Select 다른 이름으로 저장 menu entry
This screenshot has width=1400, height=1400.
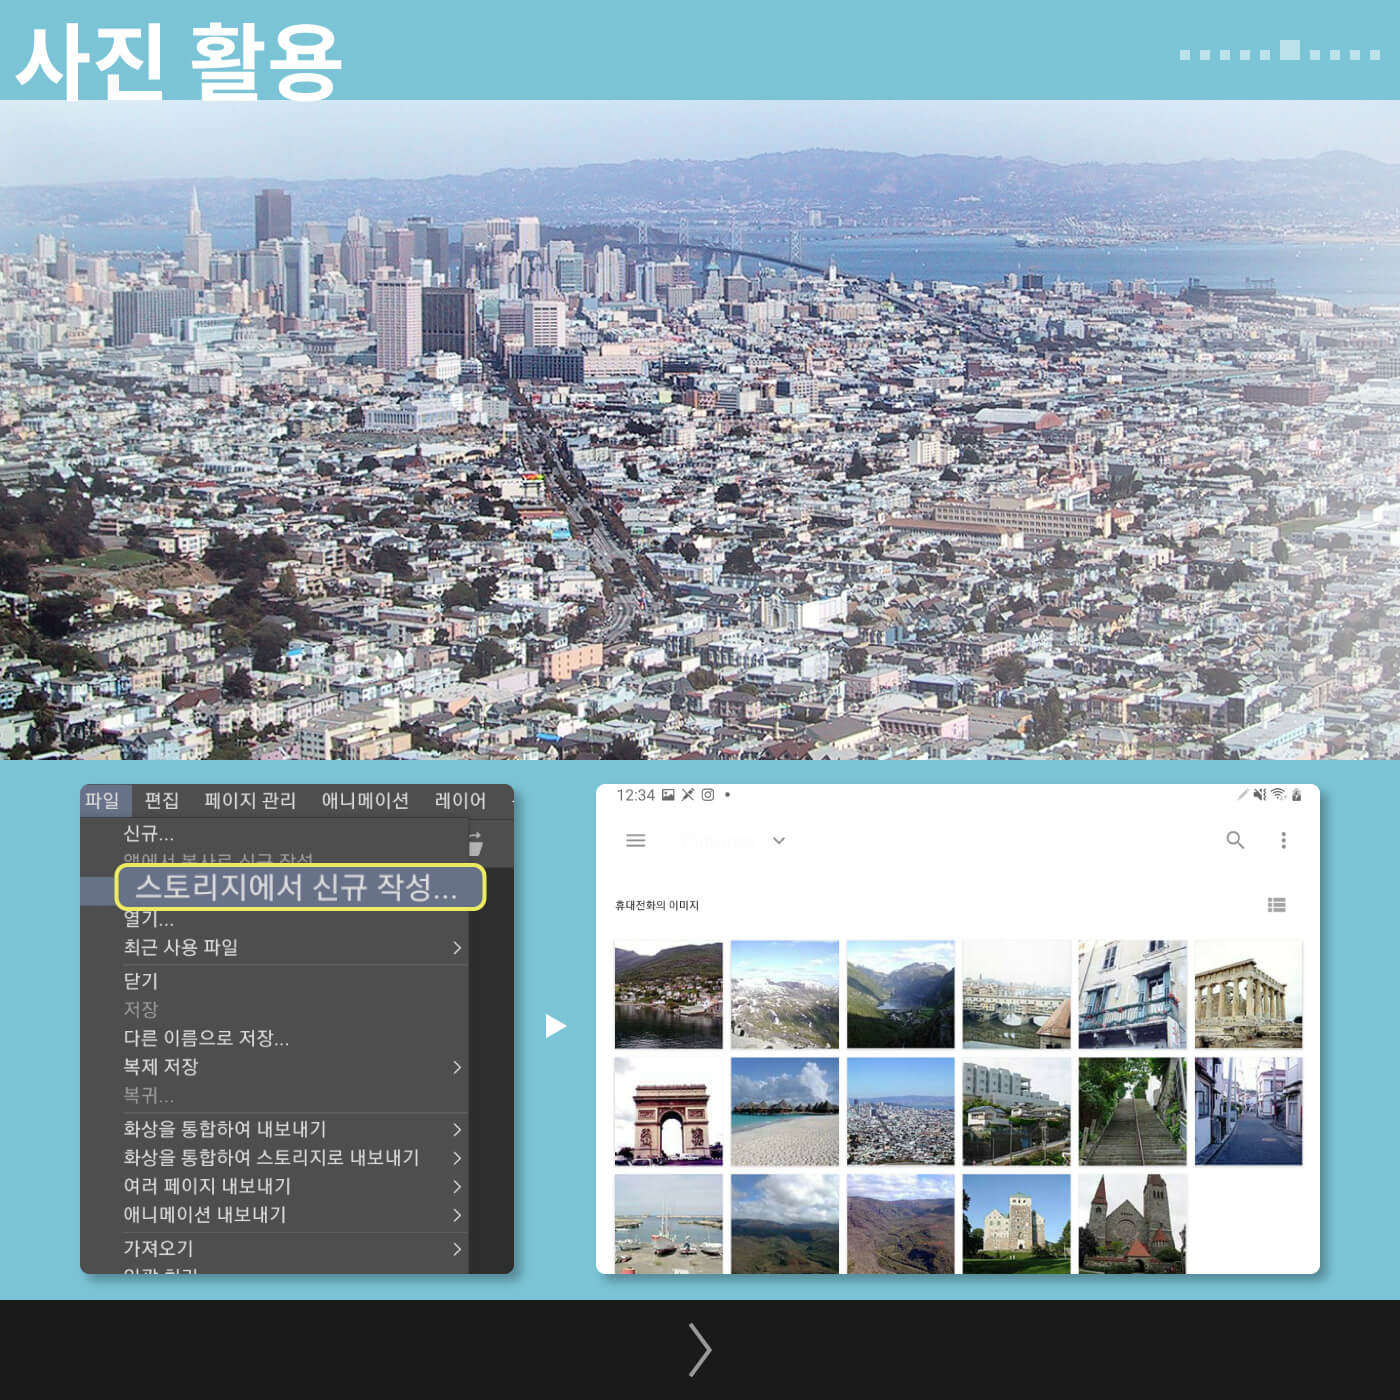click(x=206, y=1038)
